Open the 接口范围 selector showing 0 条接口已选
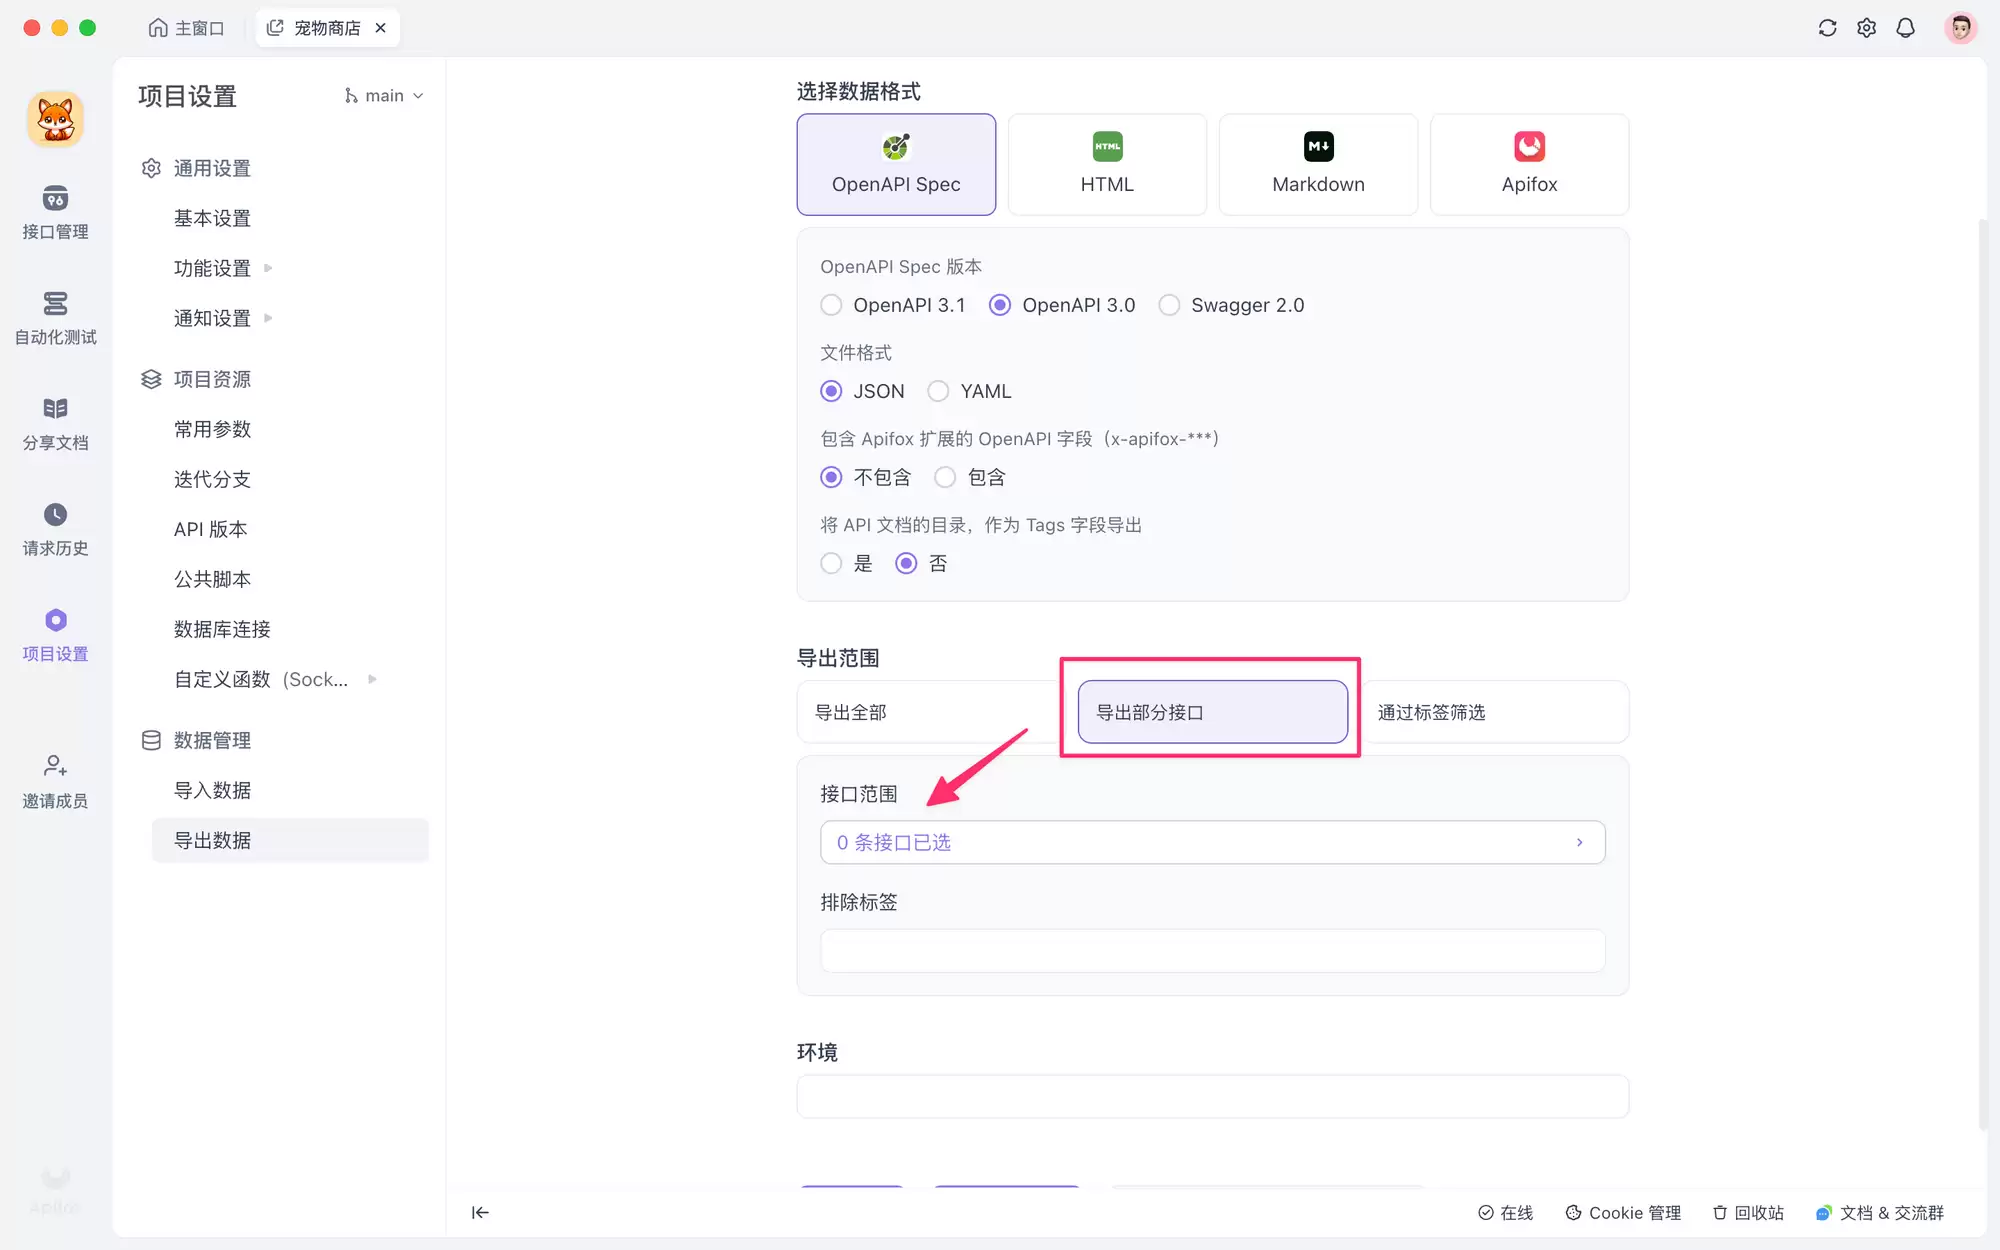Screen dimensions: 2000x1250 tap(1212, 842)
